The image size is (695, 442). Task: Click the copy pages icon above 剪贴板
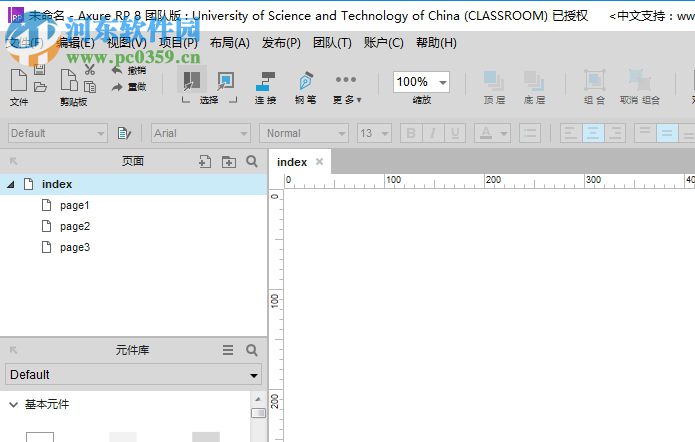coord(69,80)
